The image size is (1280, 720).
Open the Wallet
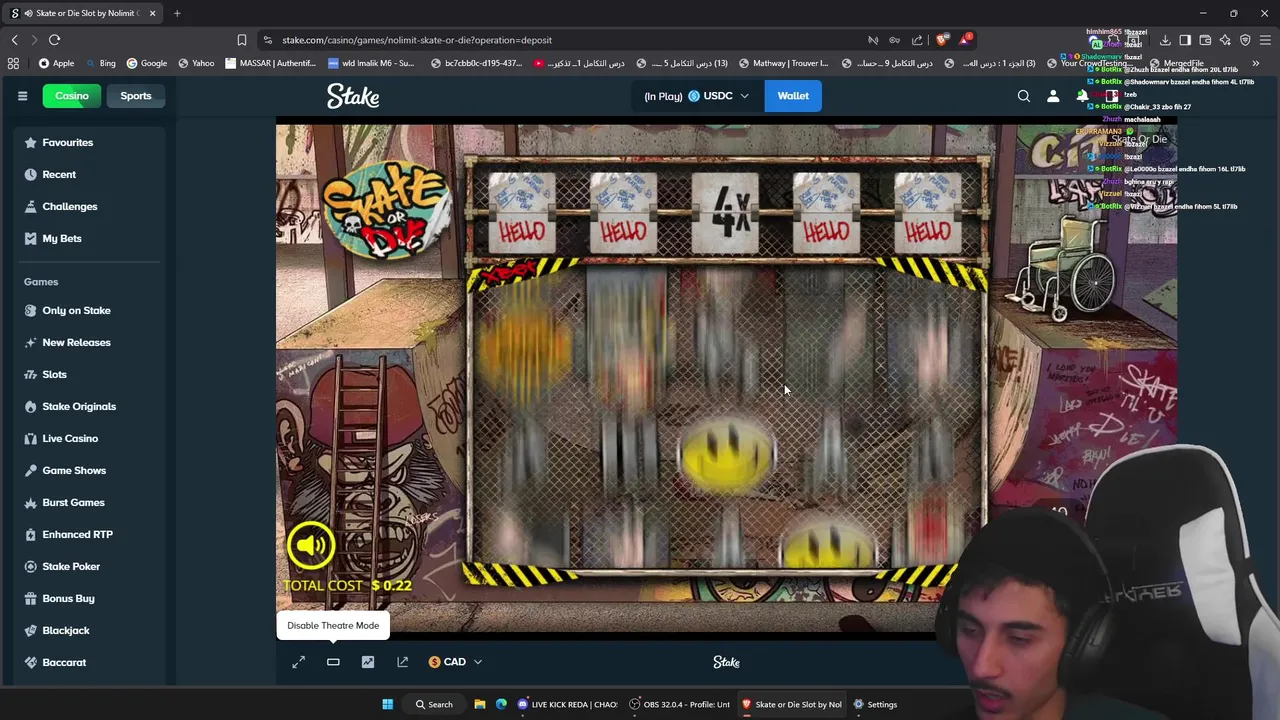[793, 96]
